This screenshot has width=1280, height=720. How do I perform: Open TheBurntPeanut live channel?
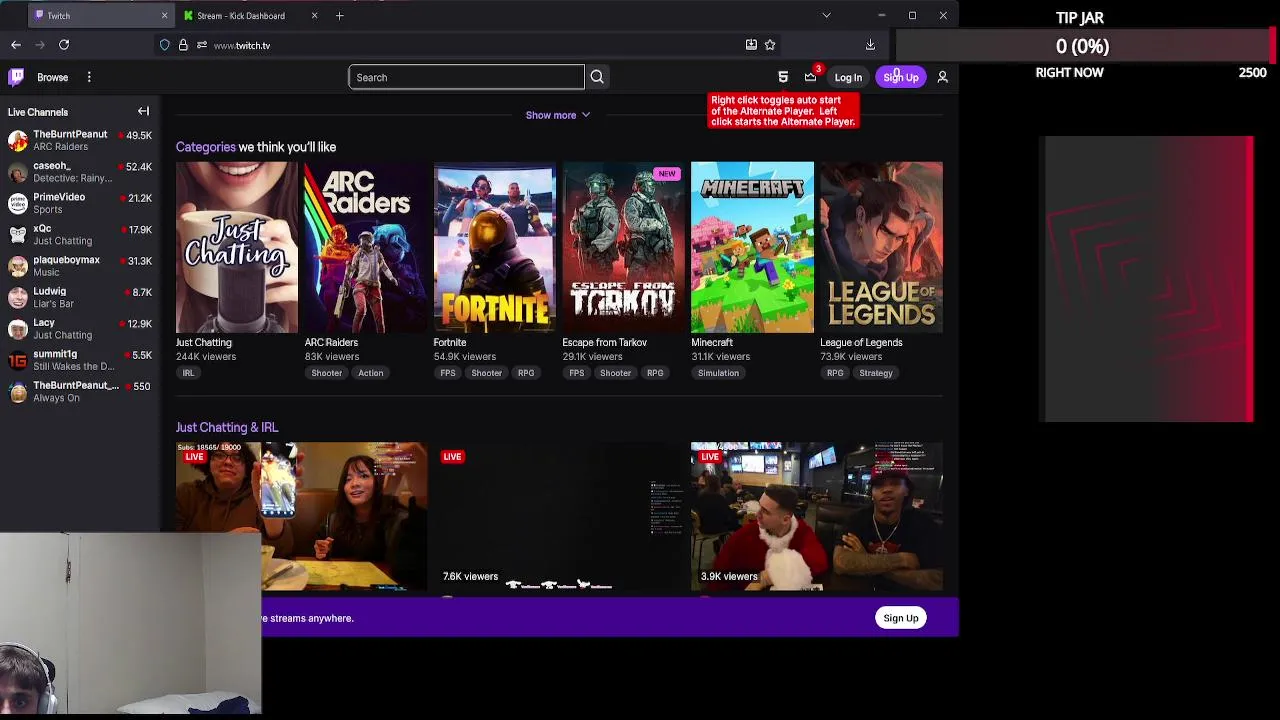(80, 141)
